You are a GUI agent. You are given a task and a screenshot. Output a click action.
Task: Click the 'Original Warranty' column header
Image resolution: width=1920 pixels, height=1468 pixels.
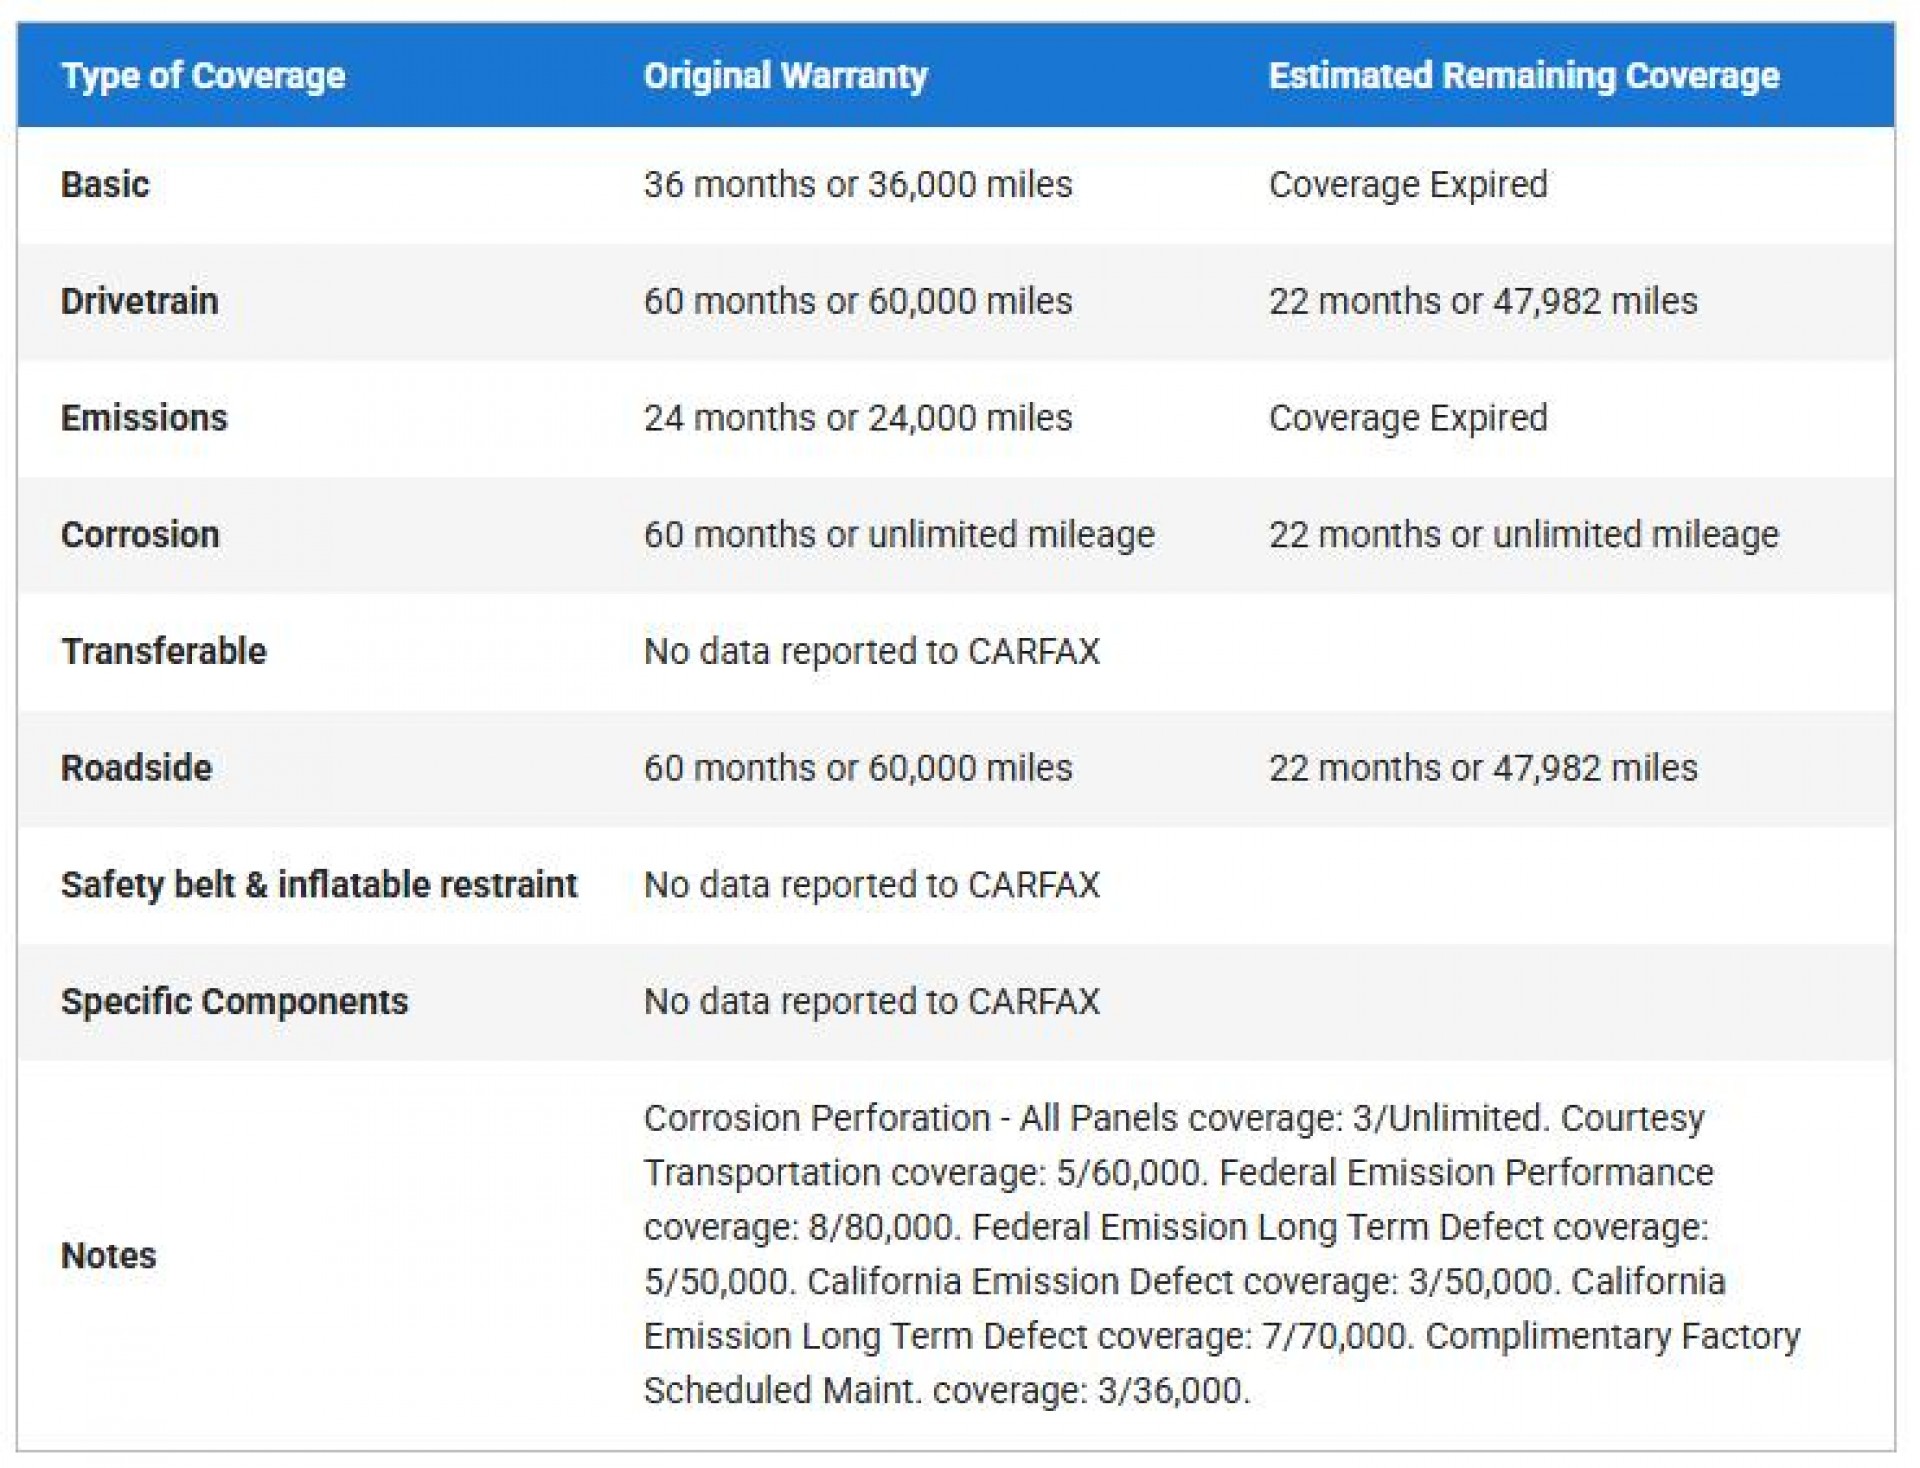[785, 76]
